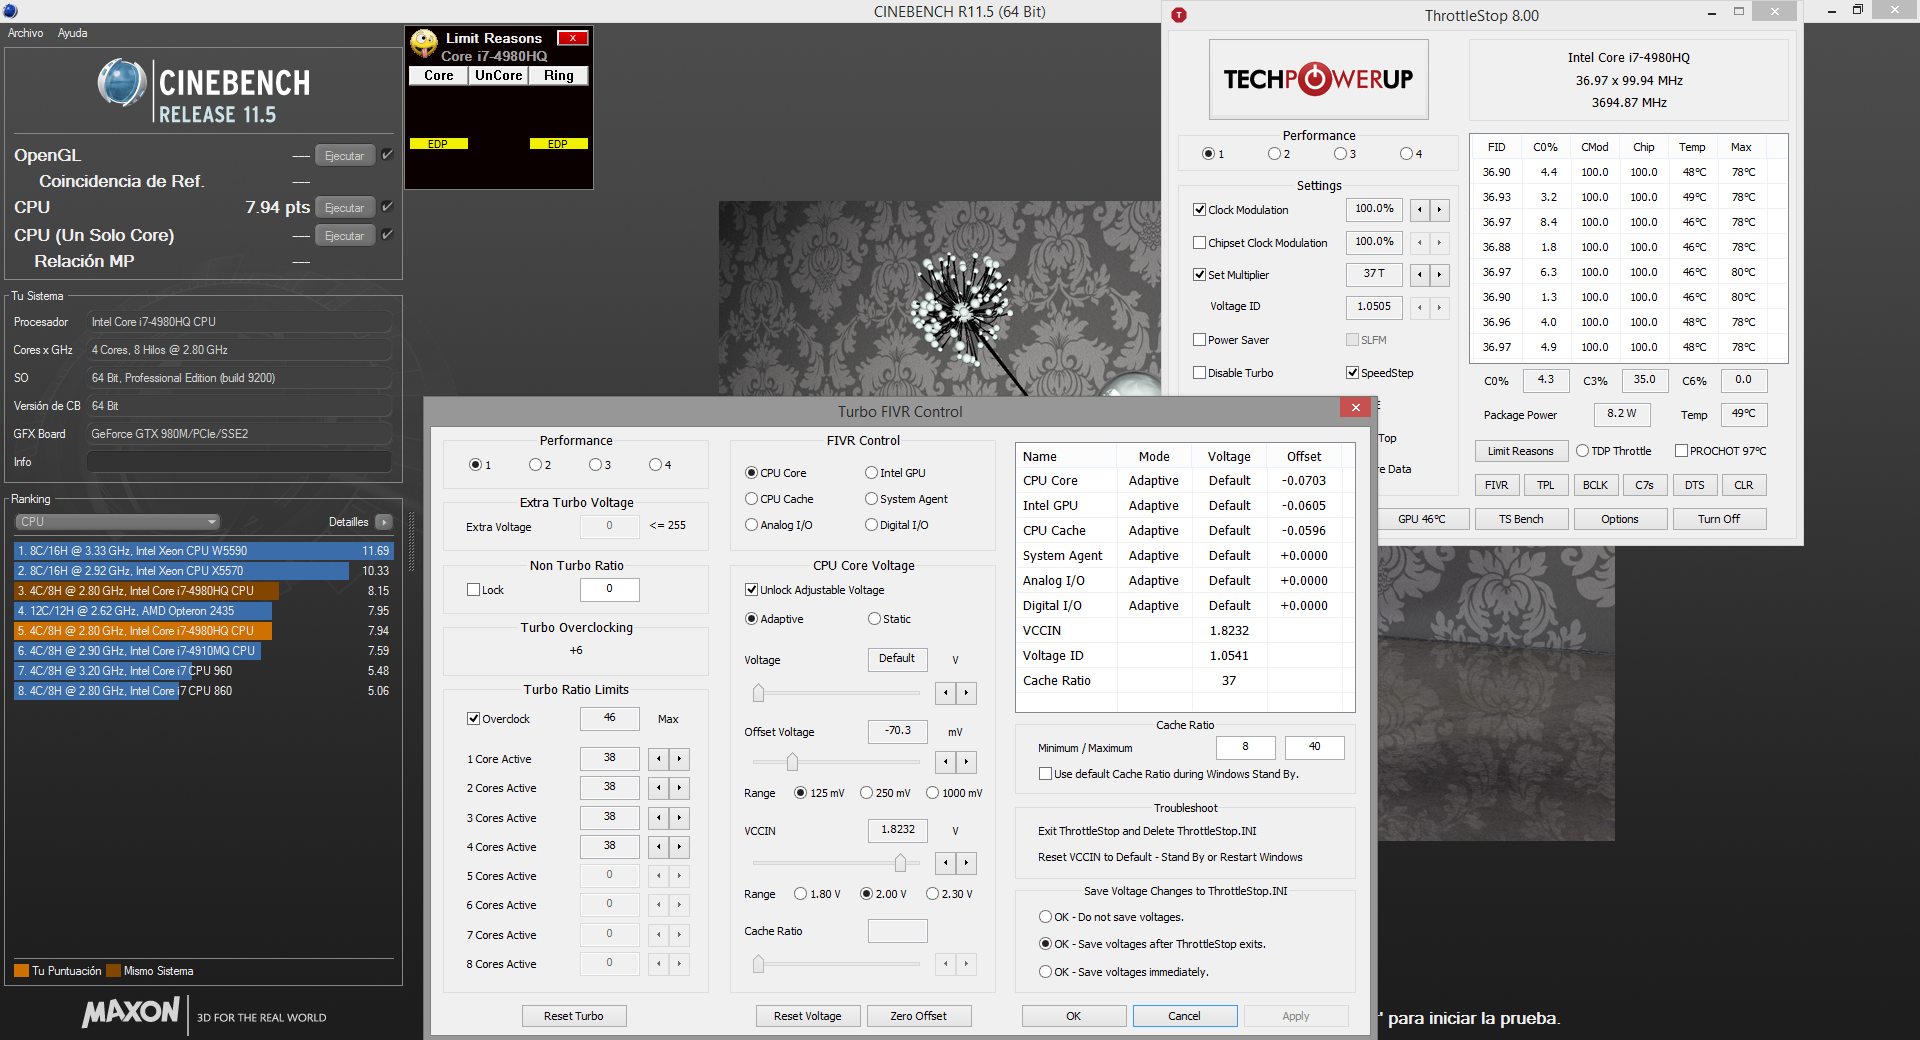The height and width of the screenshot is (1040, 1920).
Task: Click the TechPowerUp logo banner
Action: coord(1318,80)
